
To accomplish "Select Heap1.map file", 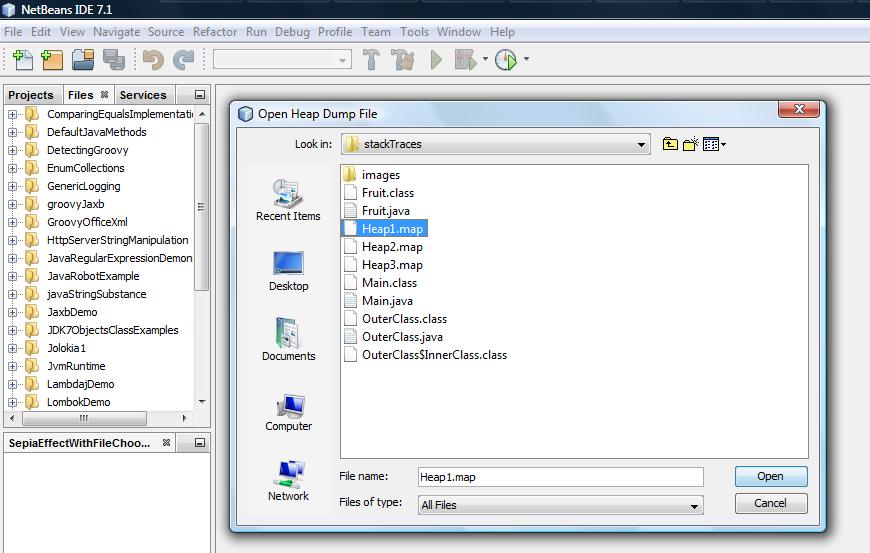I will (385, 229).
